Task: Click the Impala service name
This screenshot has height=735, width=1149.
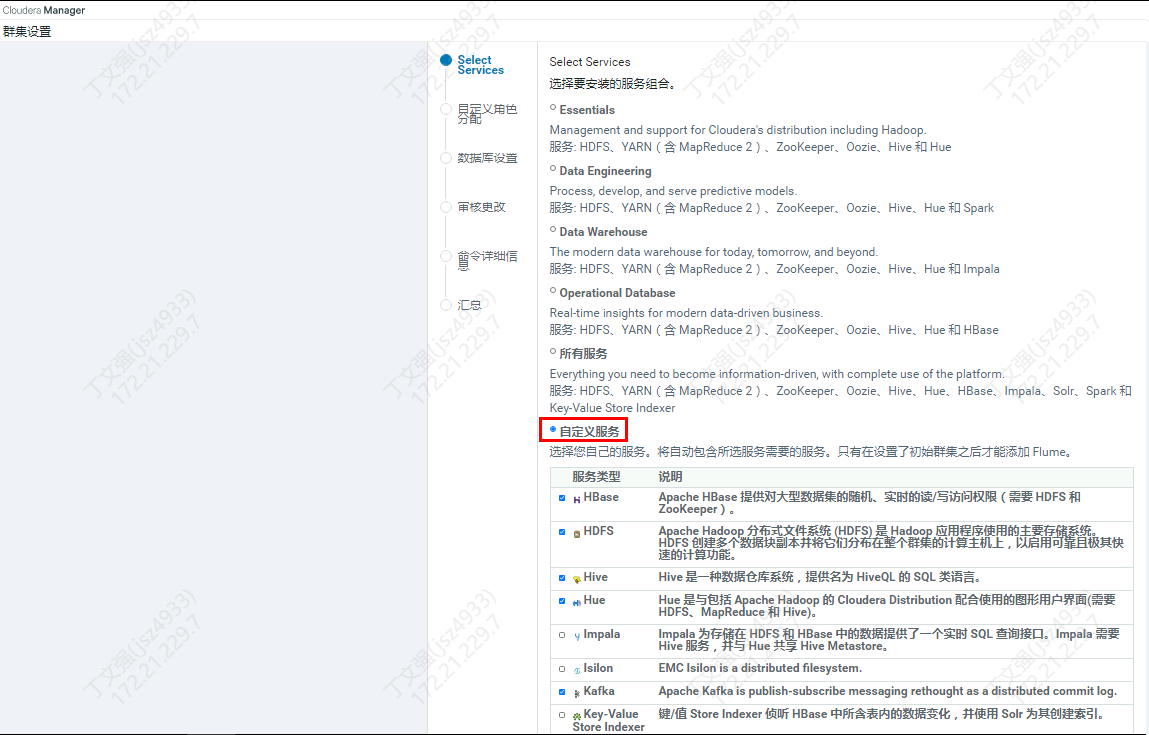Action: (x=602, y=634)
